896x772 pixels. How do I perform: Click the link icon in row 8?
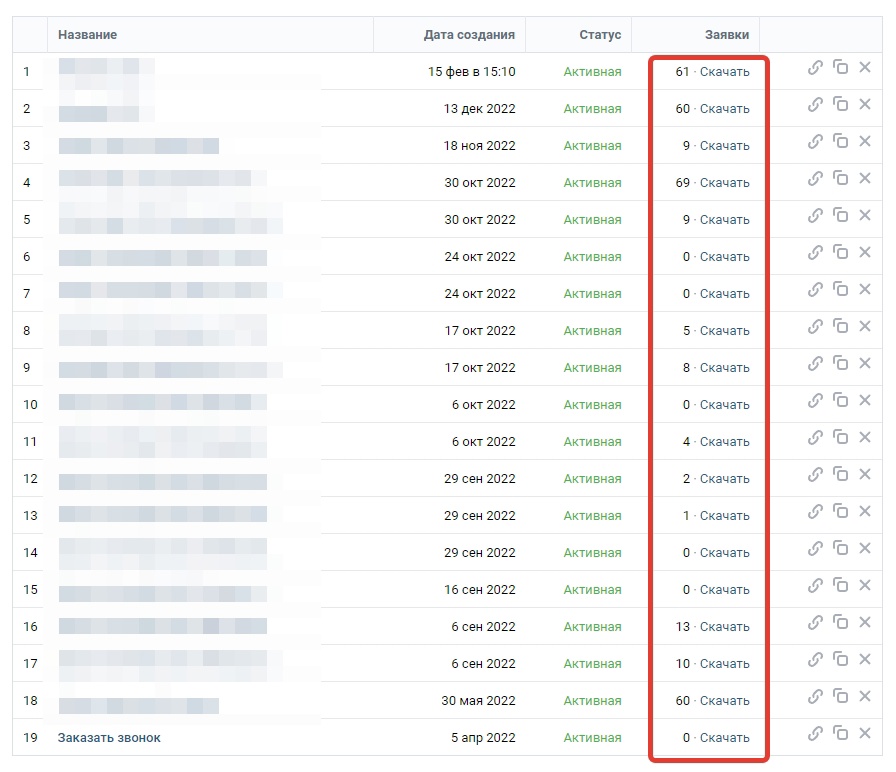pos(815,326)
